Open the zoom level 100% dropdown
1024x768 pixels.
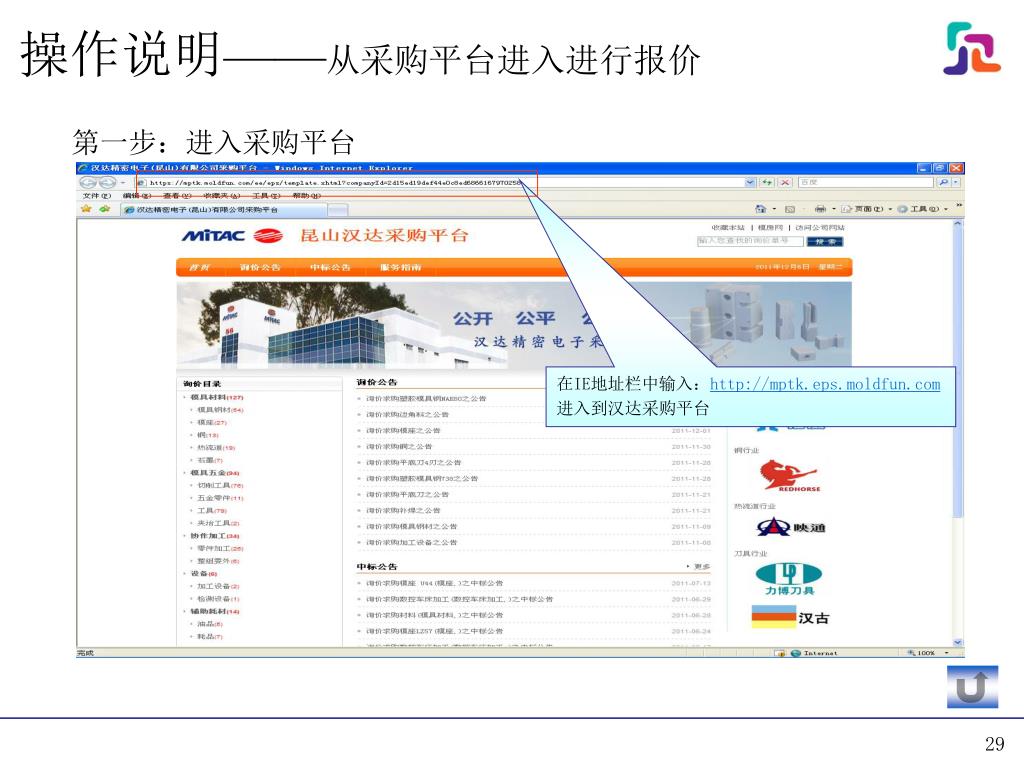(946, 653)
